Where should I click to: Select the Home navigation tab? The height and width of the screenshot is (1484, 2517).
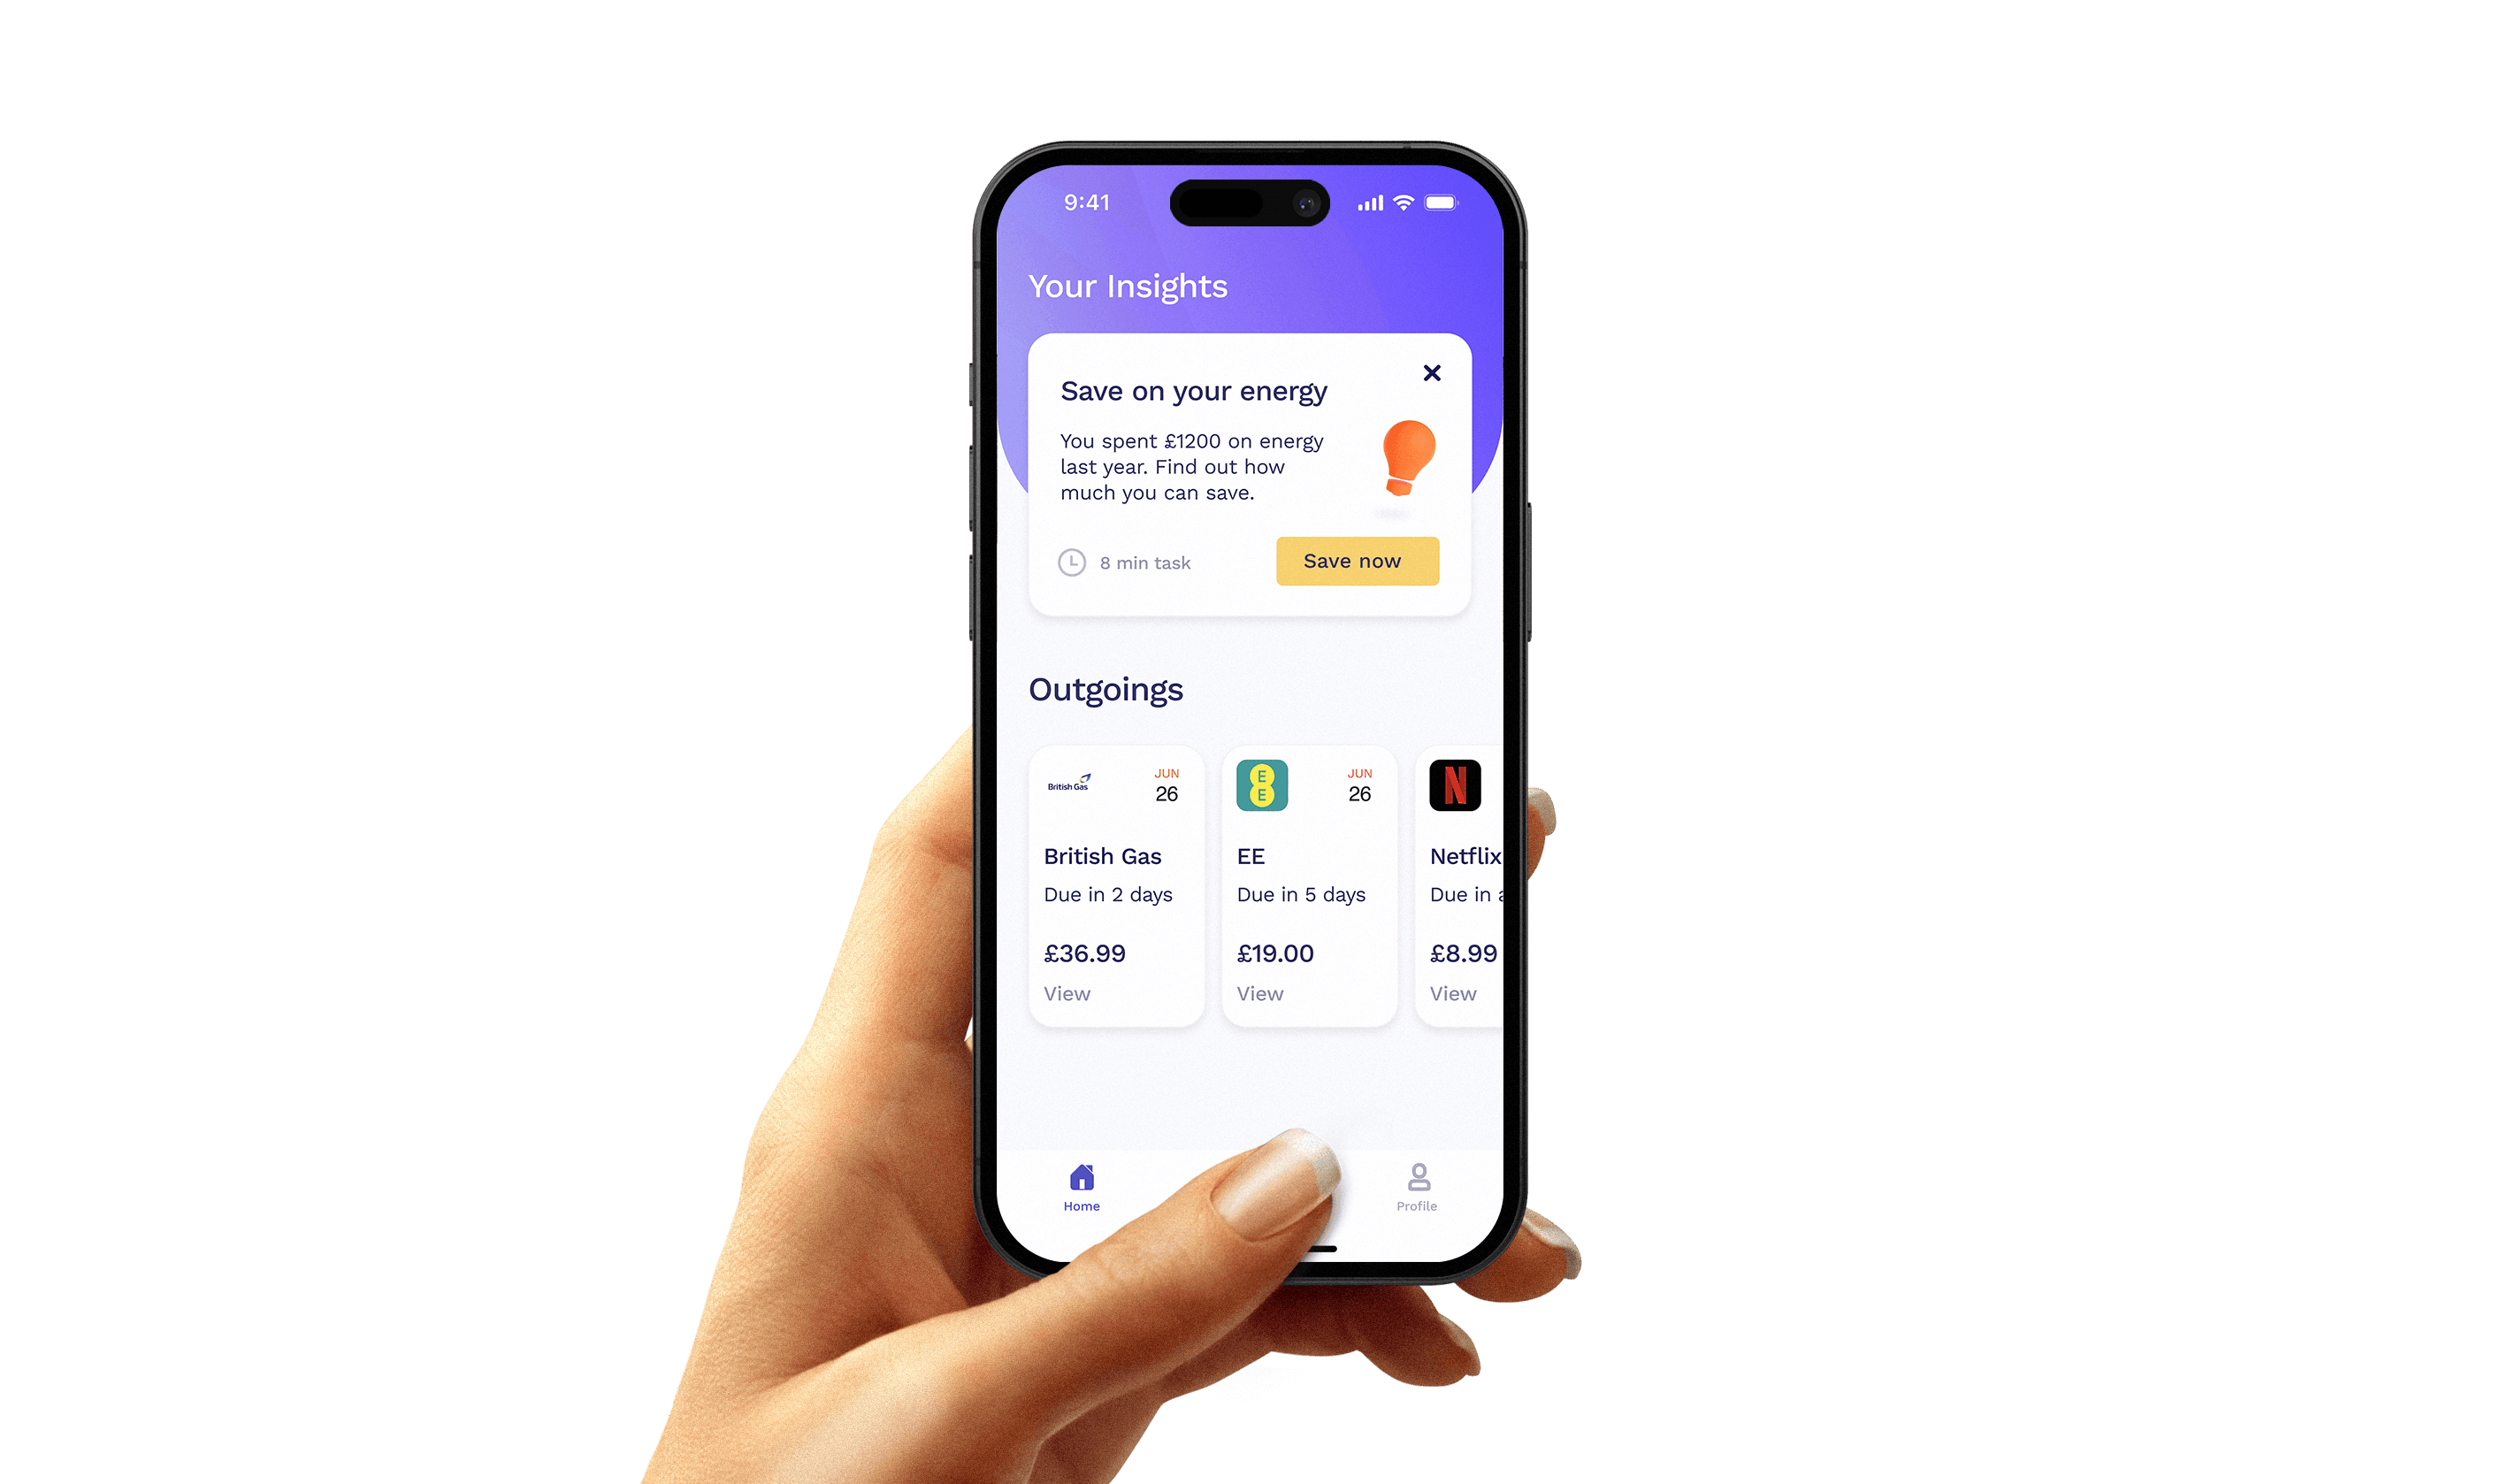point(1081,1187)
